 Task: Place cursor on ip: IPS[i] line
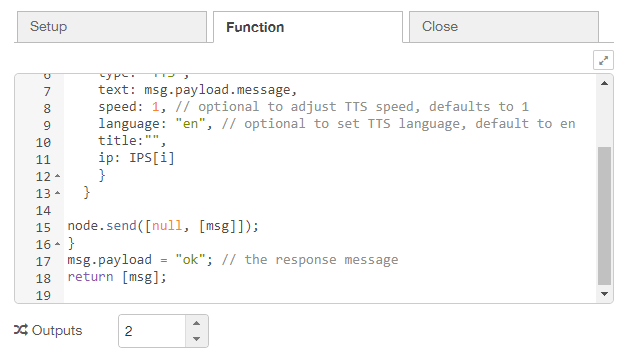pyautogui.click(x=137, y=158)
